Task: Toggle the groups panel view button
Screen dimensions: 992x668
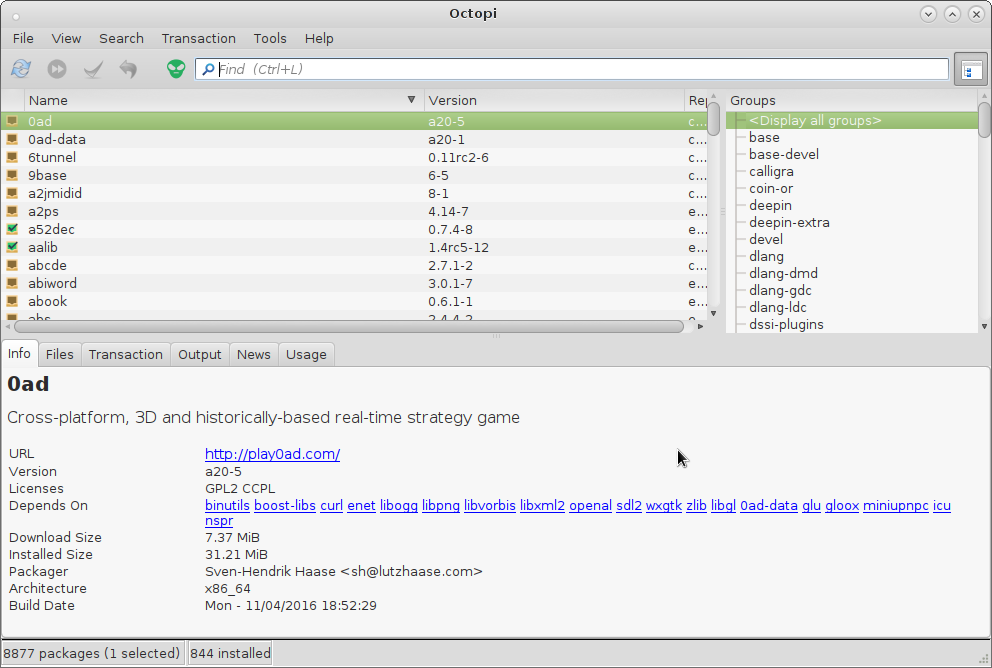Action: click(969, 69)
